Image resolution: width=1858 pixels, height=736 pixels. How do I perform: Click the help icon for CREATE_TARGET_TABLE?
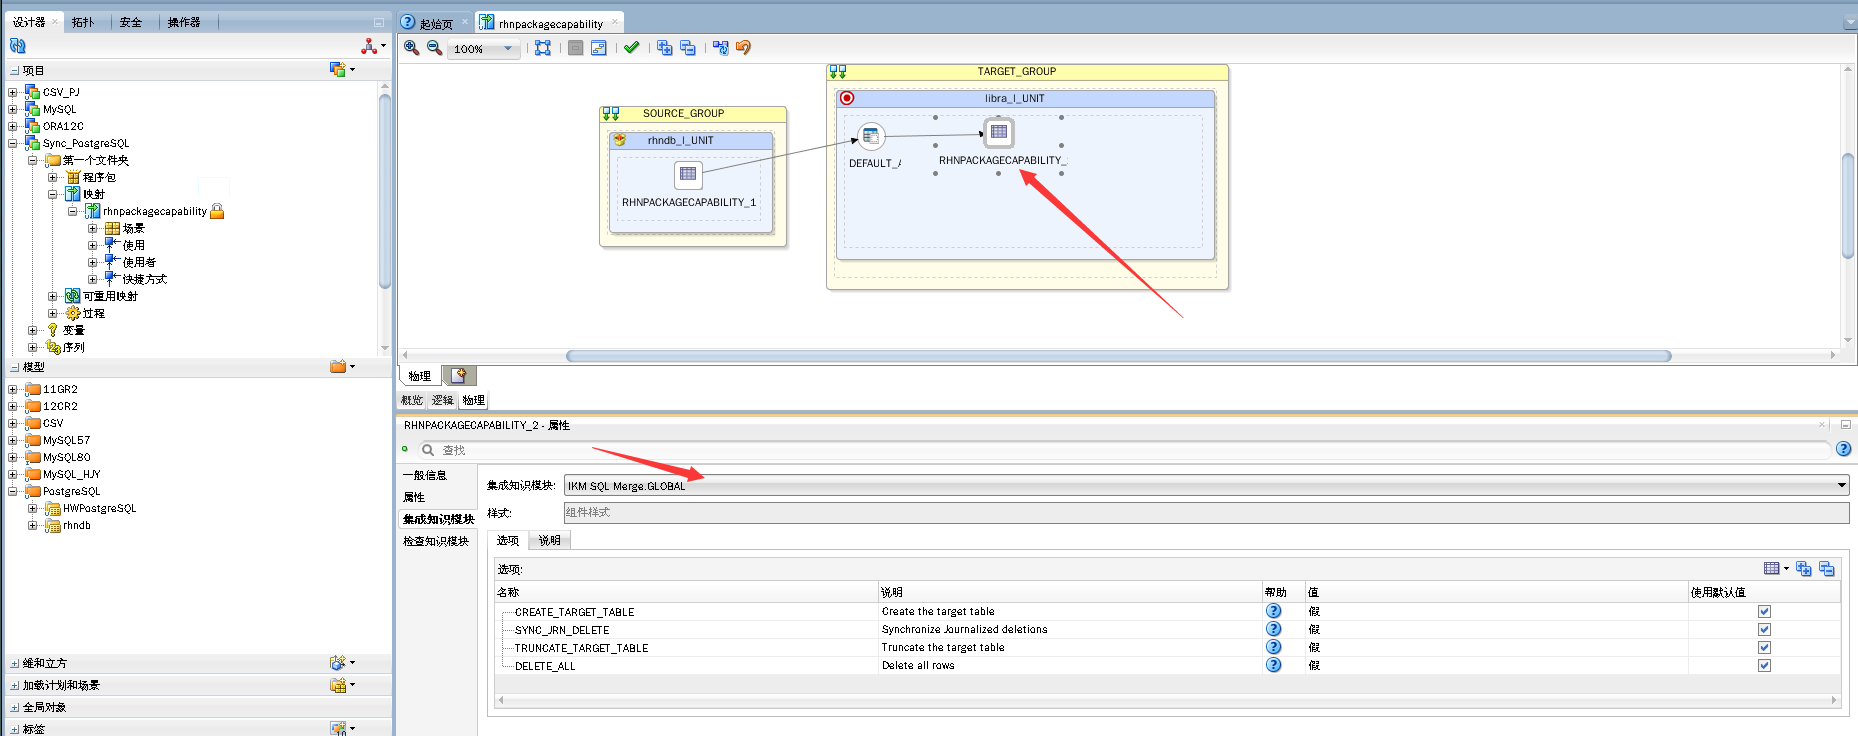tap(1273, 611)
